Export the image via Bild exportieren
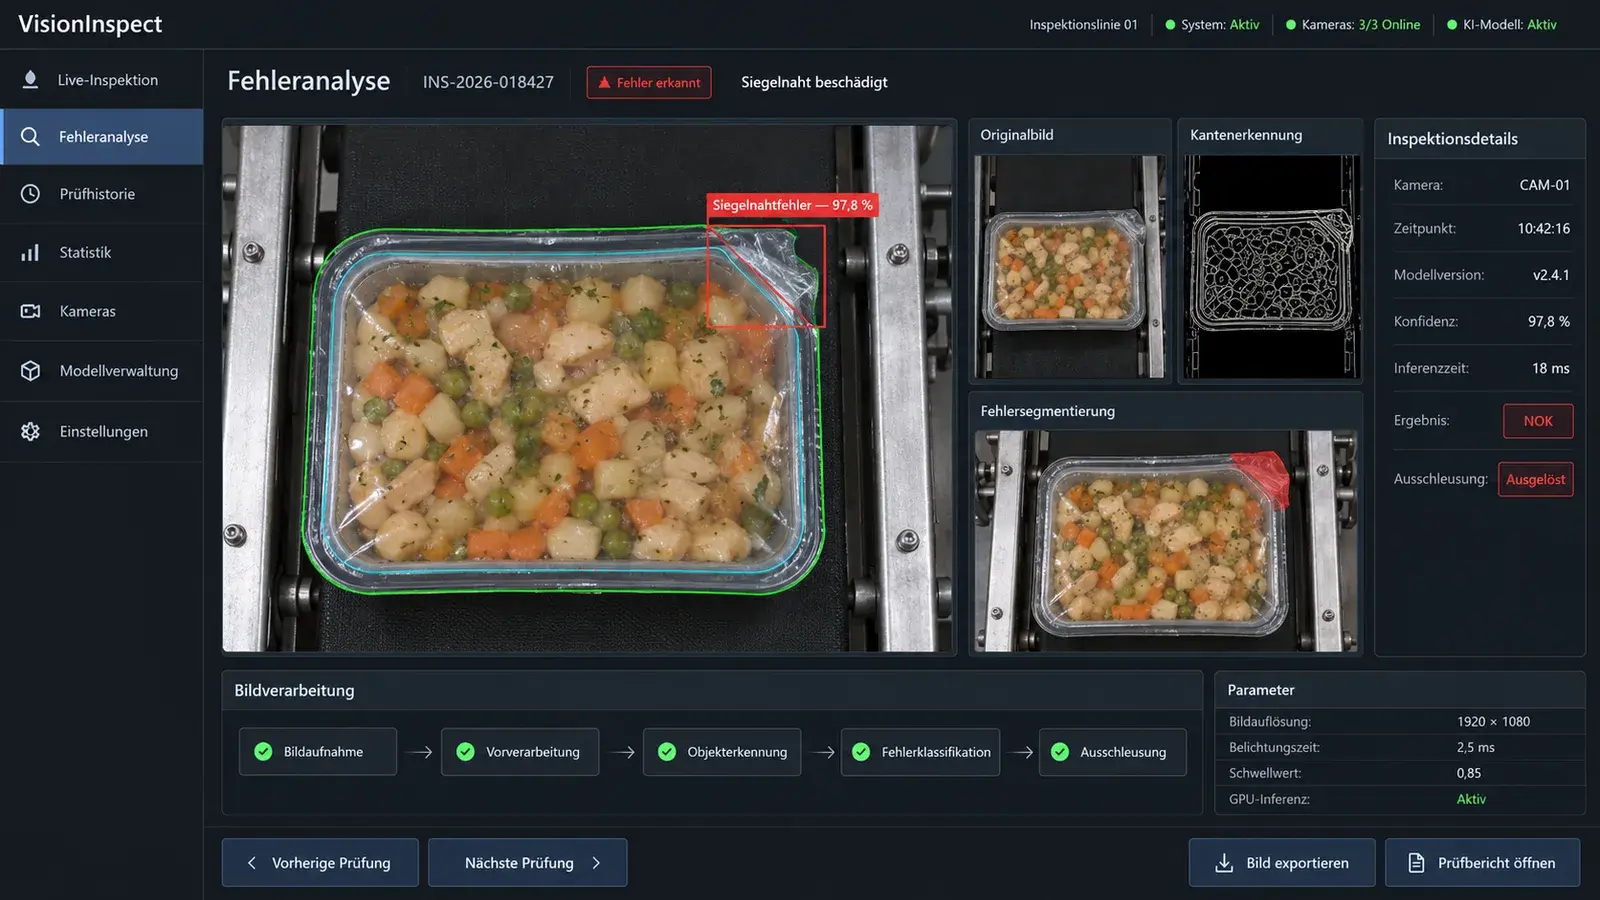This screenshot has width=1600, height=900. [1282, 863]
